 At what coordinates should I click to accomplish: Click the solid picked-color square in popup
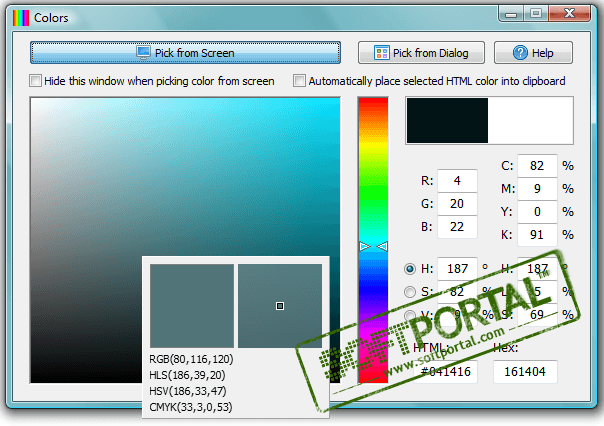point(192,306)
